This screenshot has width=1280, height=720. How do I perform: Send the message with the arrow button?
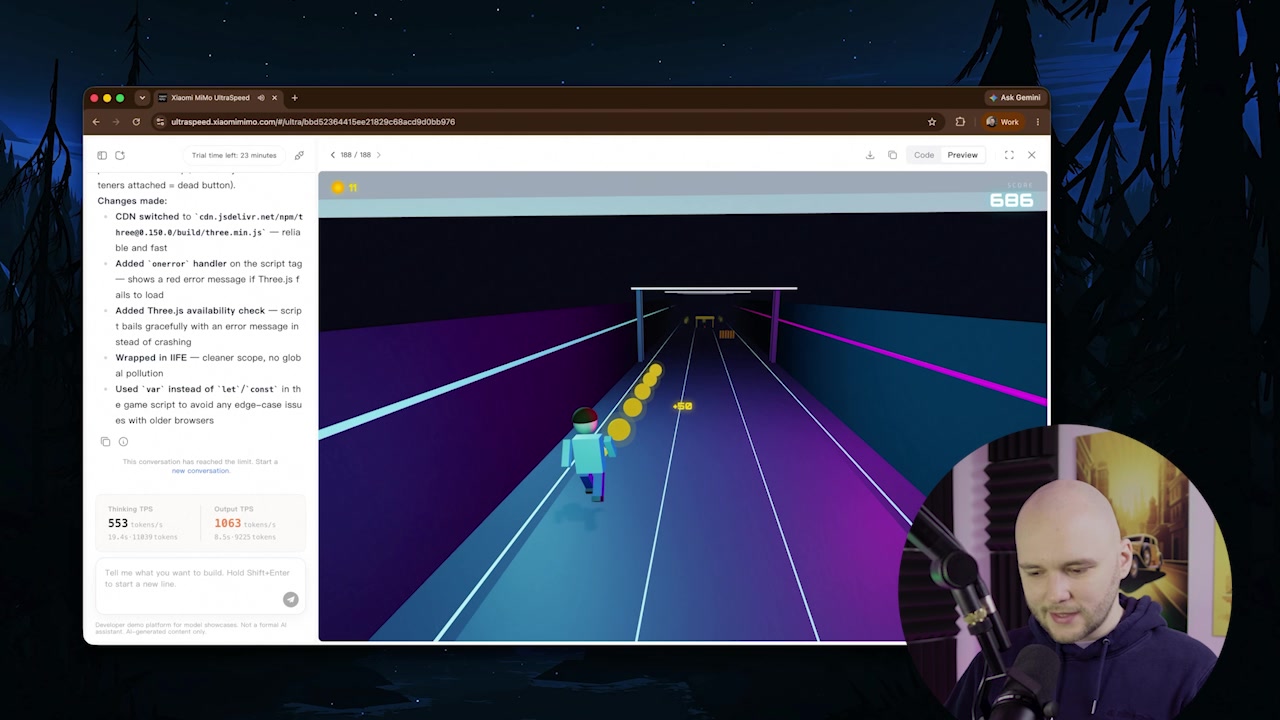coord(290,599)
